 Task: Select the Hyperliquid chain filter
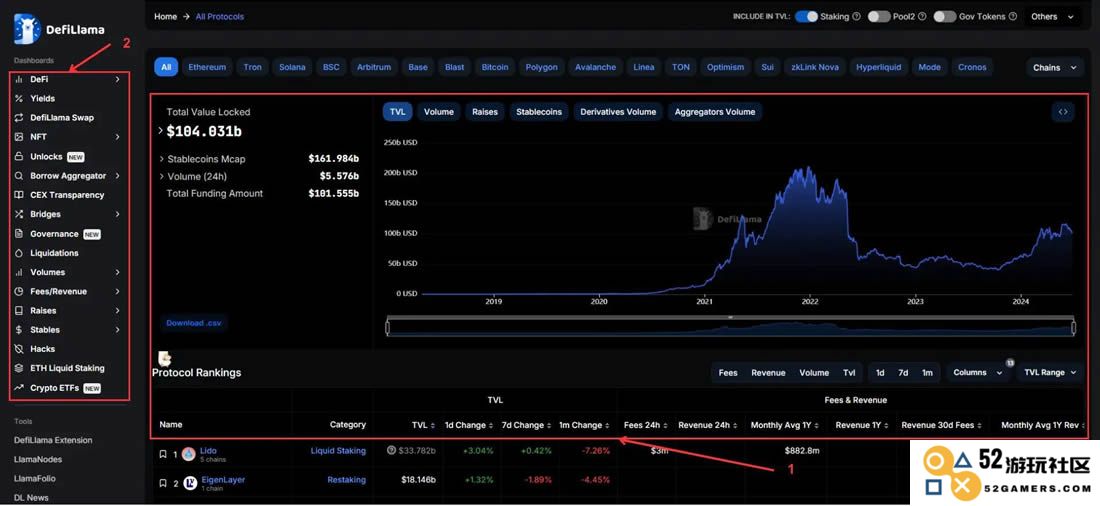pos(881,67)
